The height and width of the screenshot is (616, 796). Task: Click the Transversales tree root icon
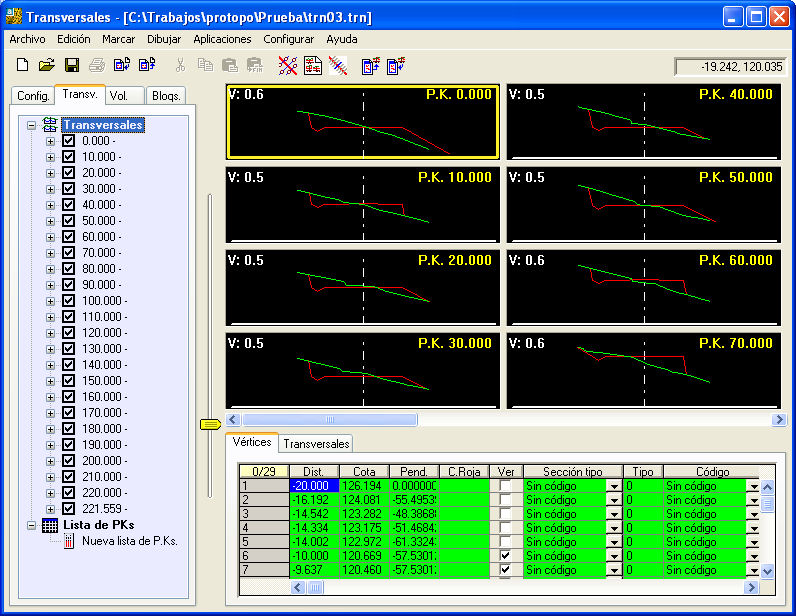point(50,124)
